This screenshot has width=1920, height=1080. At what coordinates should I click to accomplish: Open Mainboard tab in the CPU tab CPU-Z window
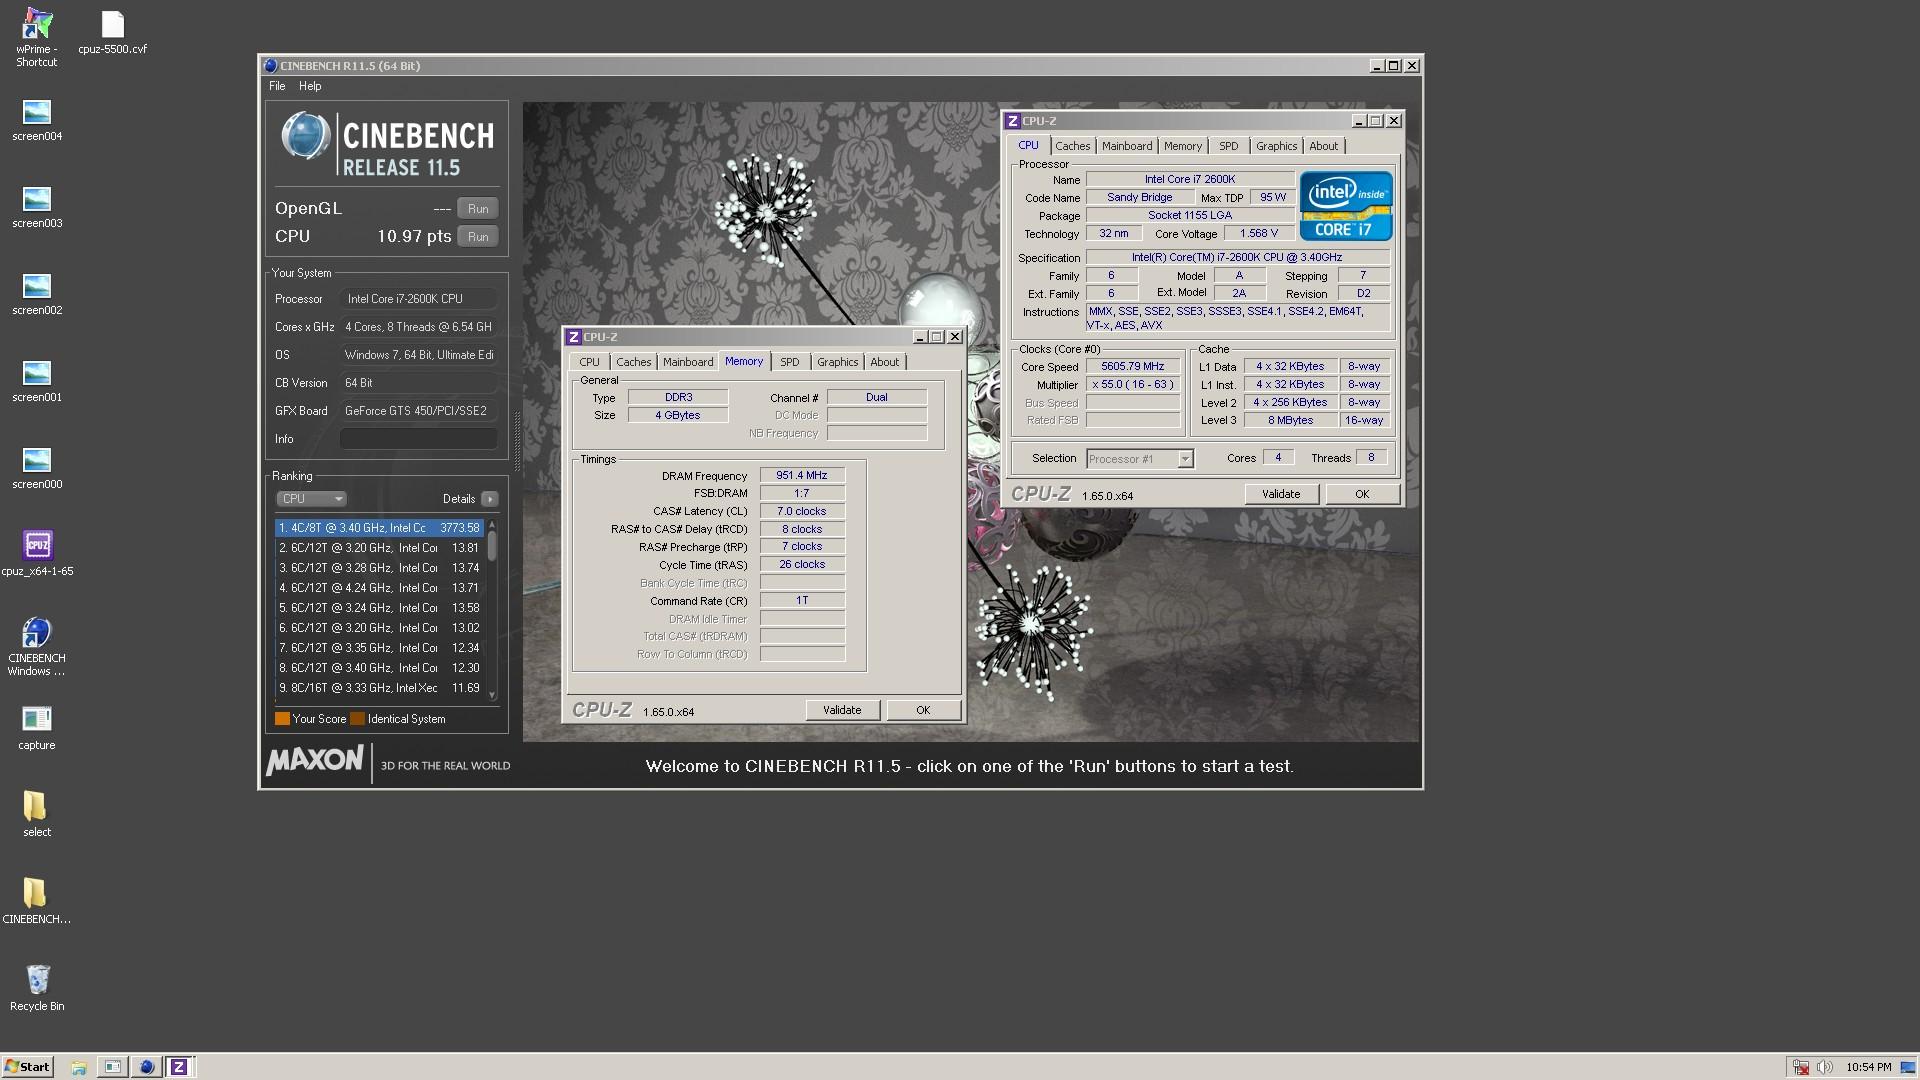tap(1127, 146)
